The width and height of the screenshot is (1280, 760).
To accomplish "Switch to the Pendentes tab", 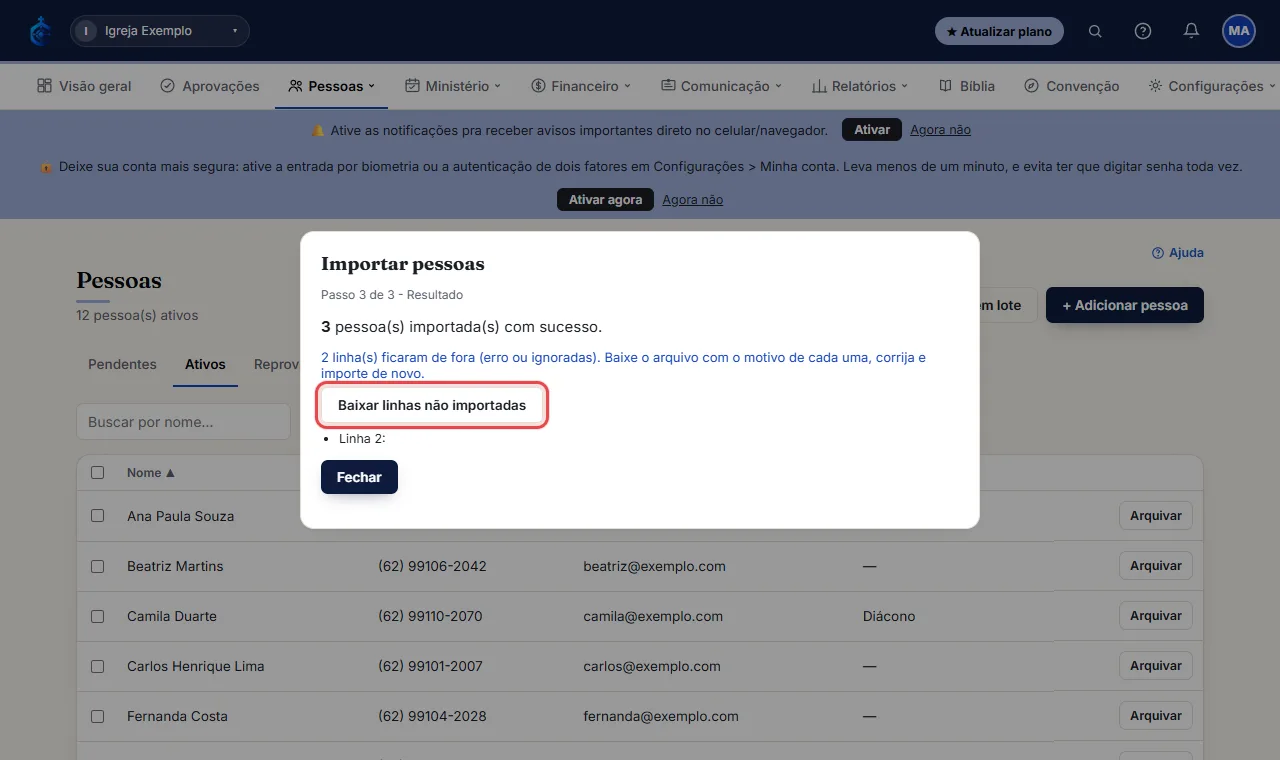I will 122,365.
